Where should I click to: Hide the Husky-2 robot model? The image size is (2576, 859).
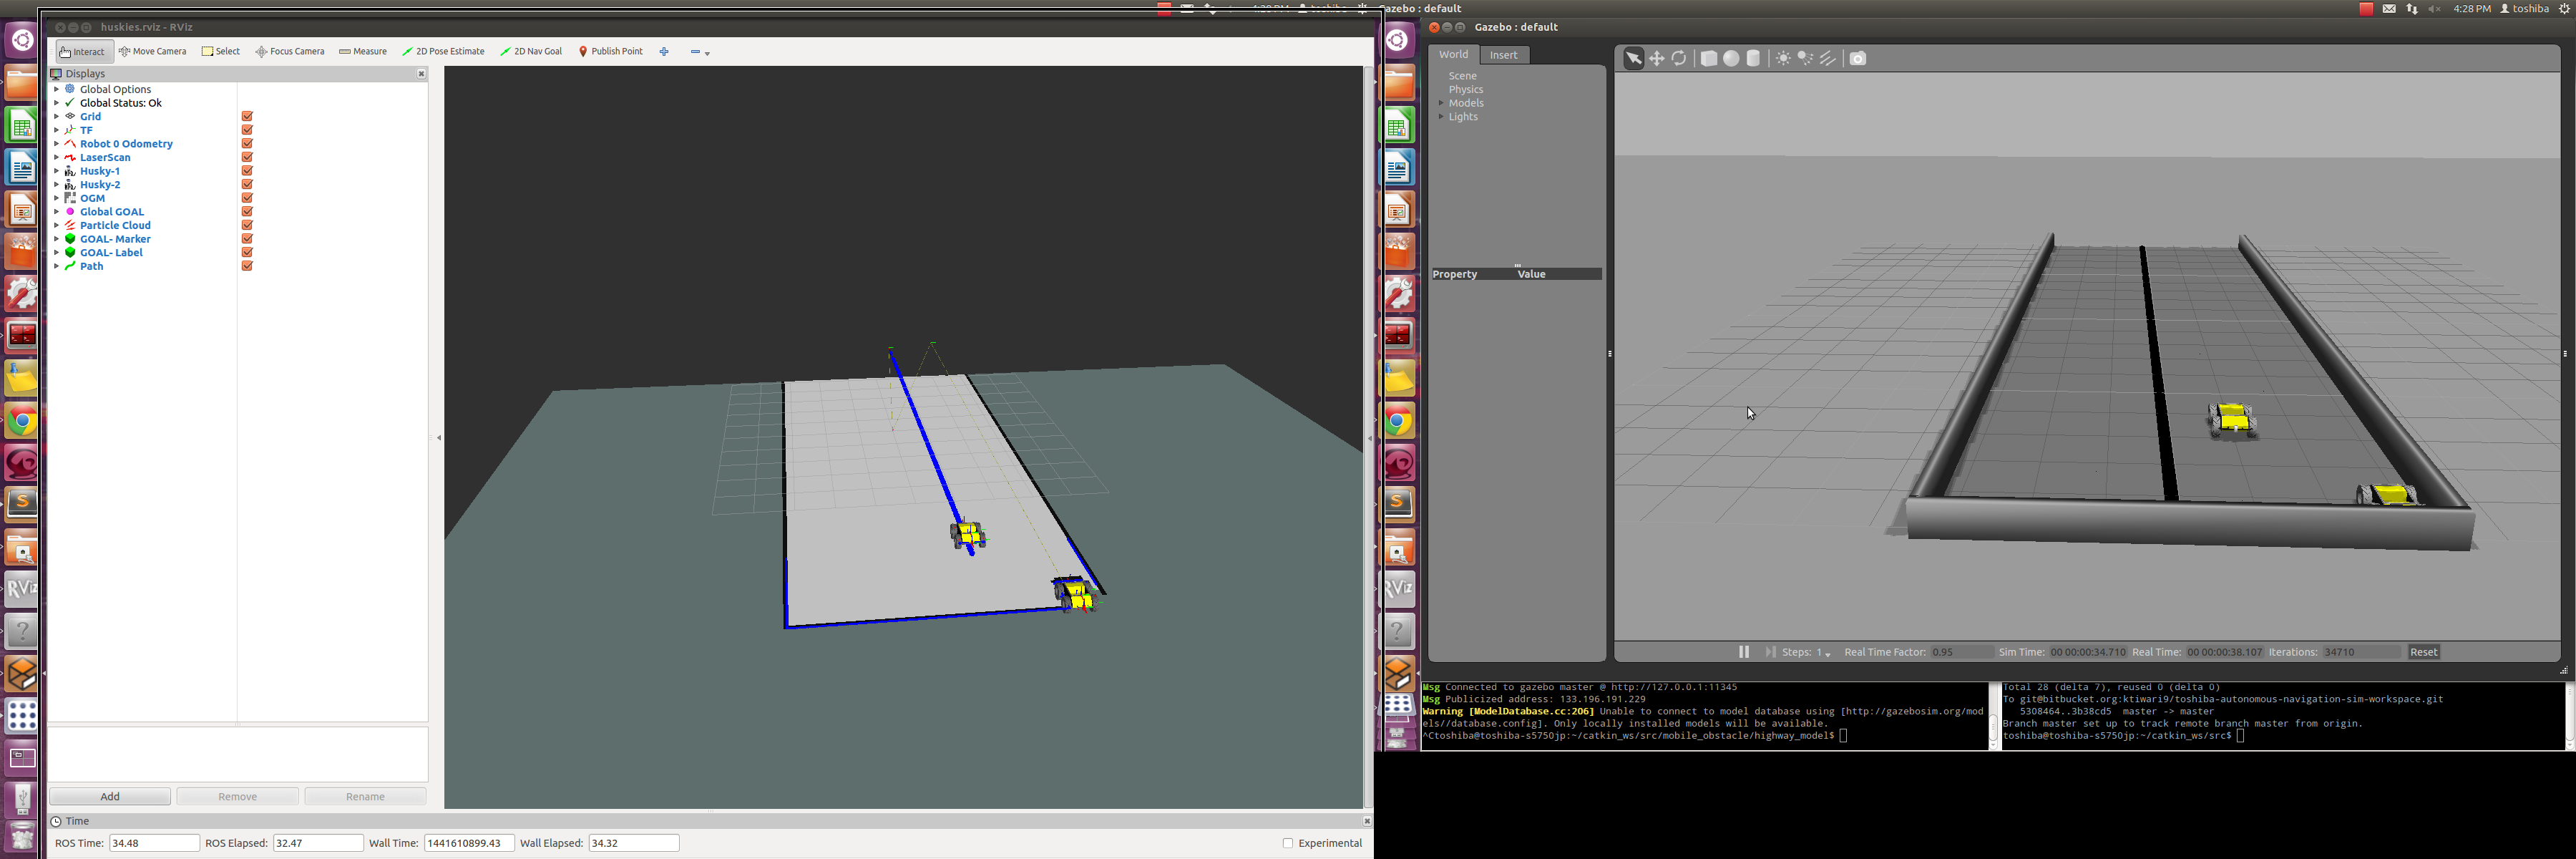(247, 185)
